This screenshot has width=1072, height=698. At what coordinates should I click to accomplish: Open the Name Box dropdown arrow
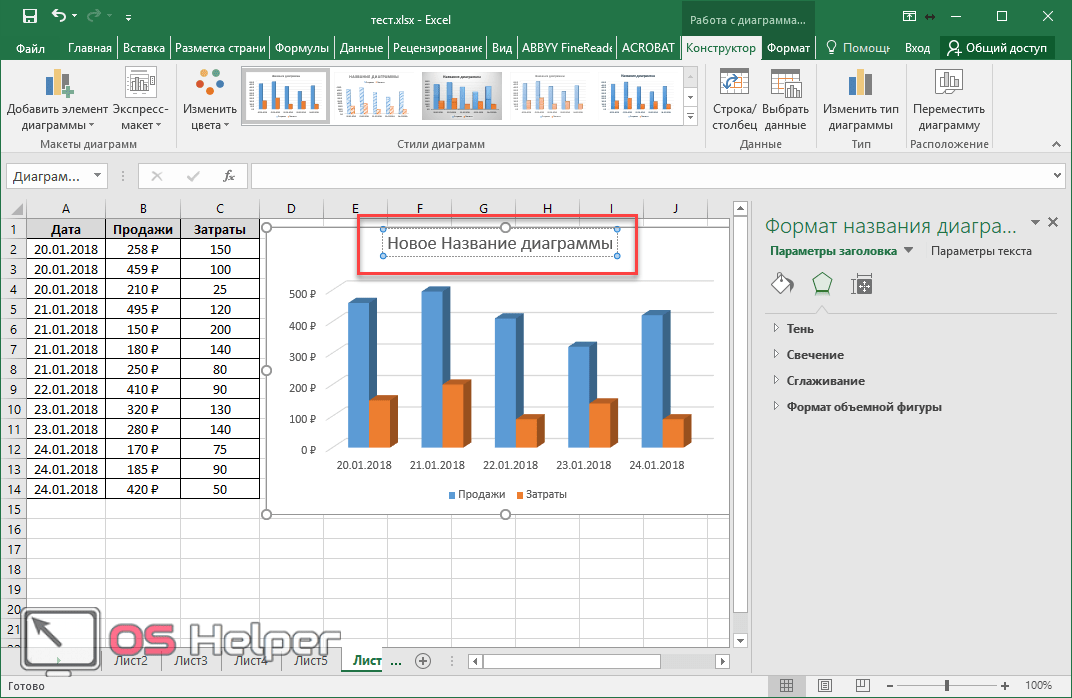pos(97,176)
